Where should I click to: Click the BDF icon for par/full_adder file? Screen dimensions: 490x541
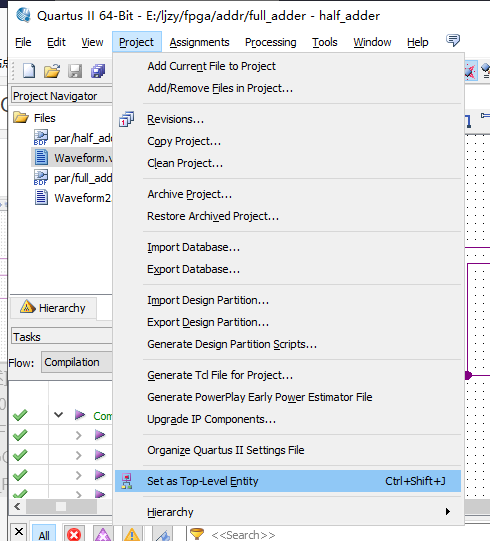click(41, 178)
